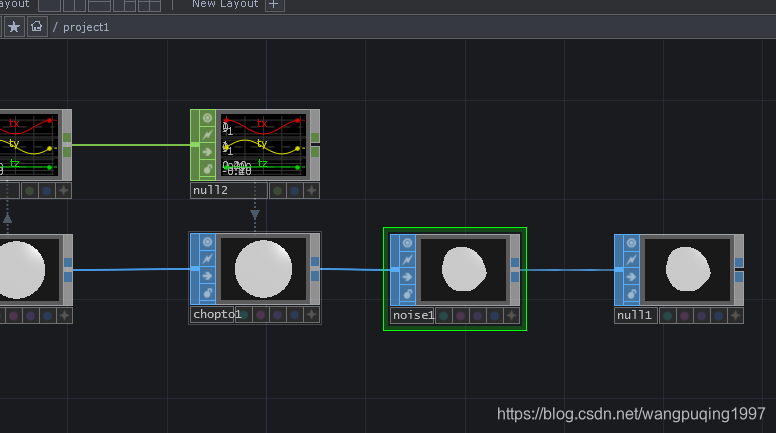Image resolution: width=776 pixels, height=433 pixels.
Task: Activate the viewer-active plus flag on null1
Action: click(735, 315)
